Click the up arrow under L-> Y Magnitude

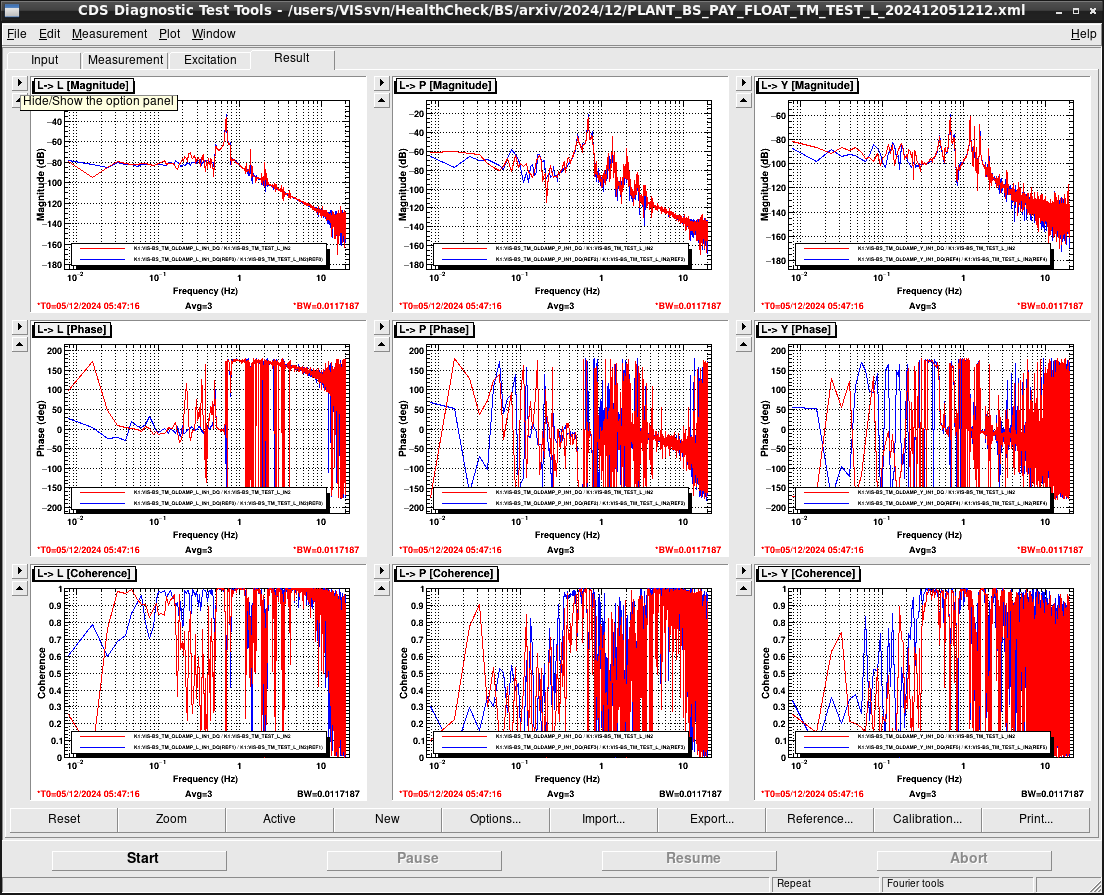pyautogui.click(x=744, y=101)
